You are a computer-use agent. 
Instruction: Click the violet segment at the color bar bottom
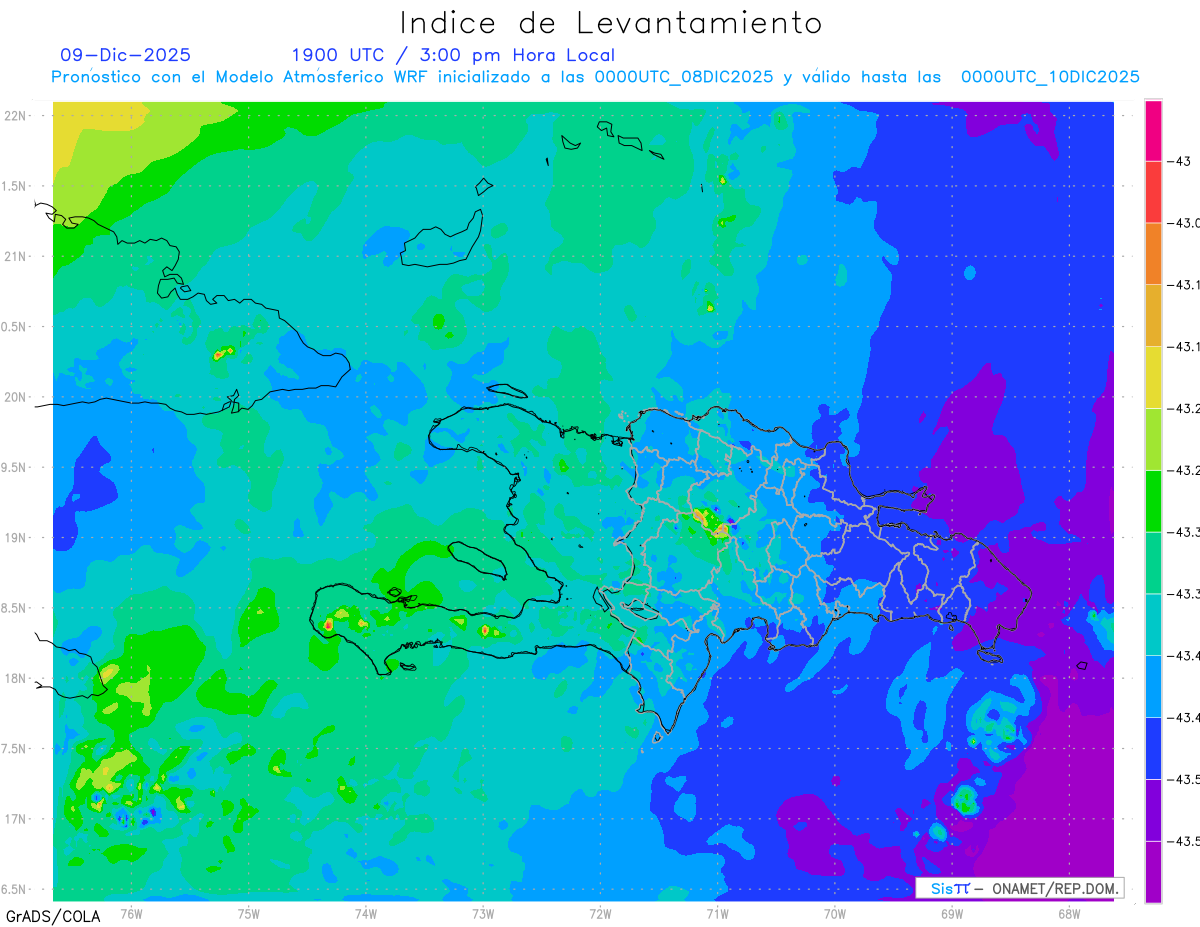click(1153, 872)
